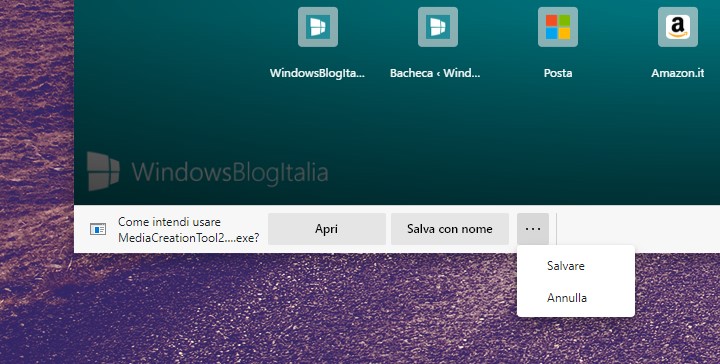Viewport: 720px width, 364px height.
Task: Toggle the three-dots more options button
Action: [533, 229]
